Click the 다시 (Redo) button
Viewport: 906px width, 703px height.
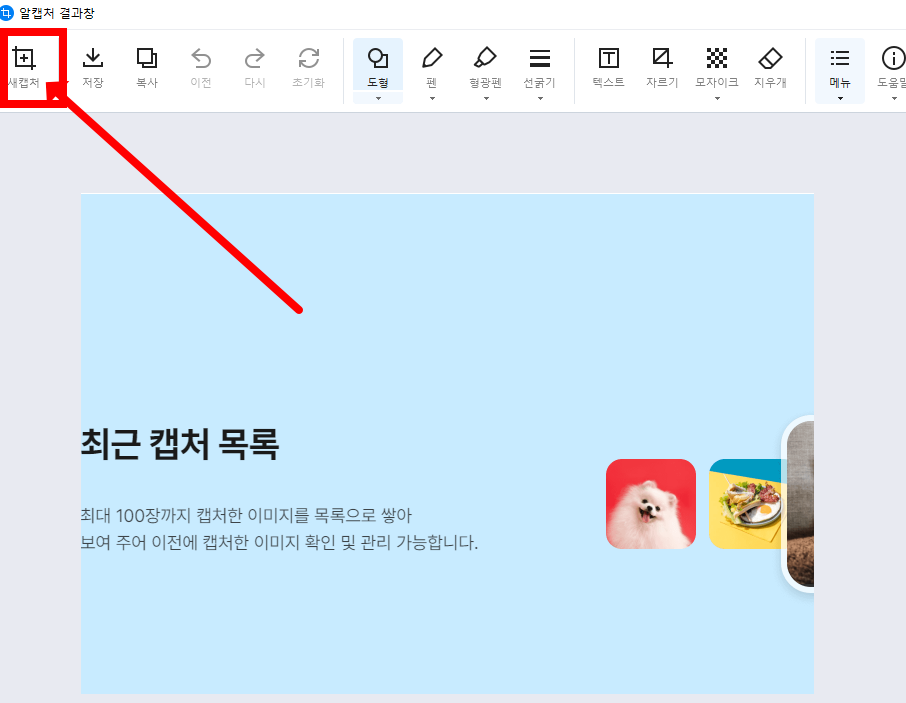tap(255, 60)
